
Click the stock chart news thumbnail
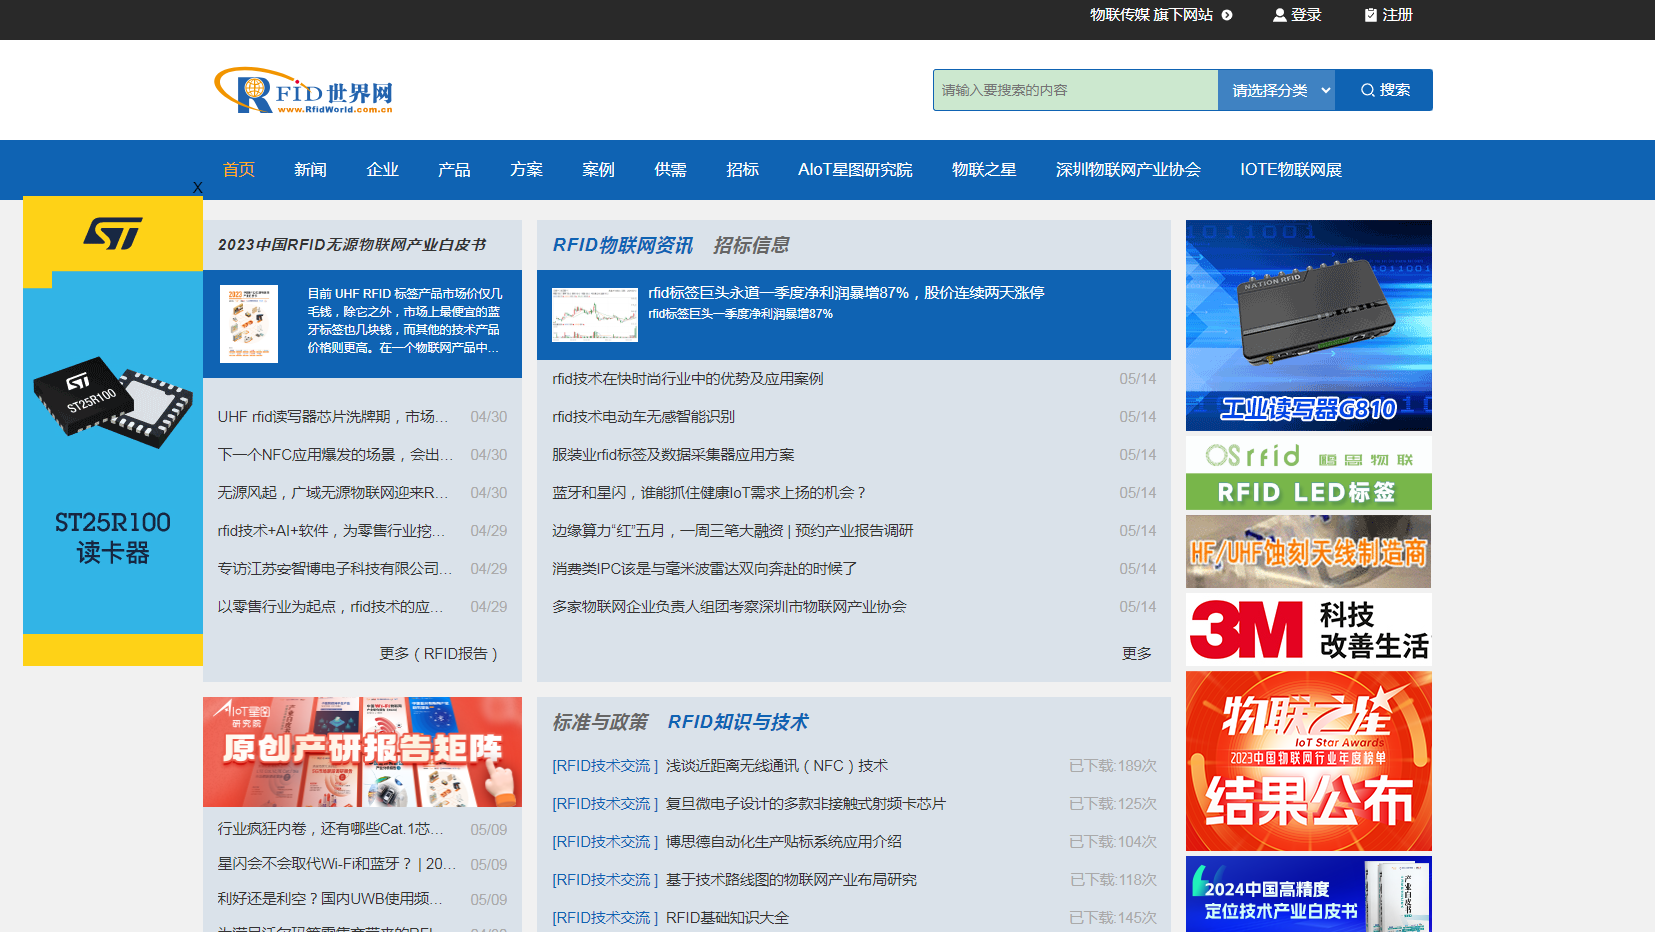(595, 315)
